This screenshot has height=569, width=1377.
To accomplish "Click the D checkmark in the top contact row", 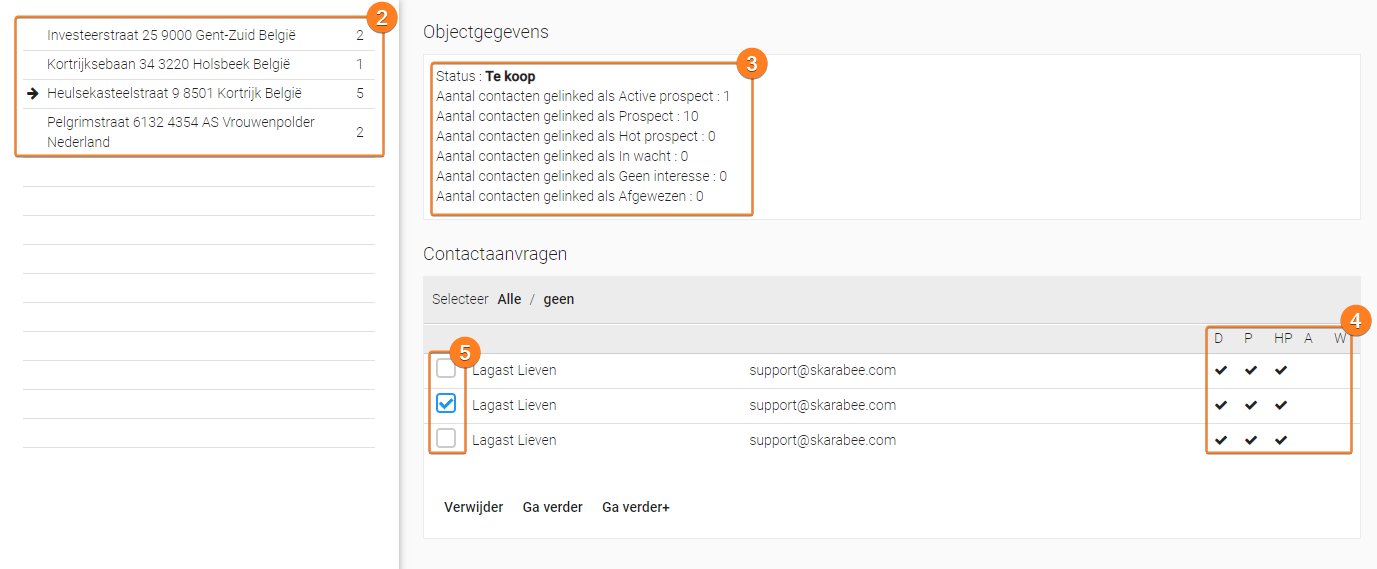I will [1220, 371].
